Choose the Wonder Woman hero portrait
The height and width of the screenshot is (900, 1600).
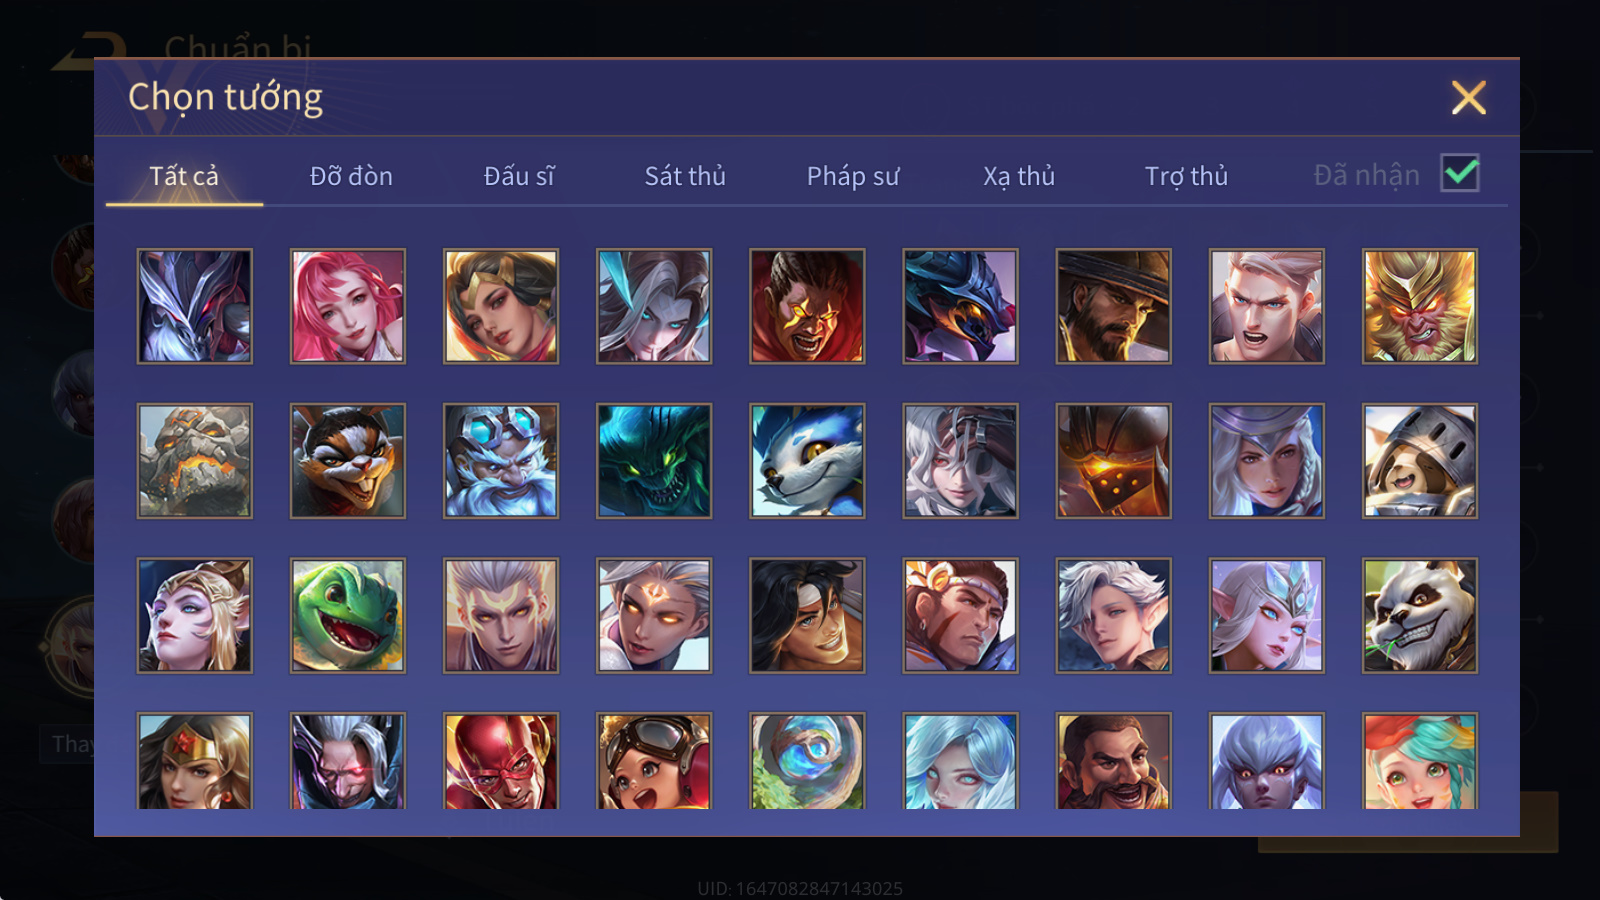[x=195, y=761]
